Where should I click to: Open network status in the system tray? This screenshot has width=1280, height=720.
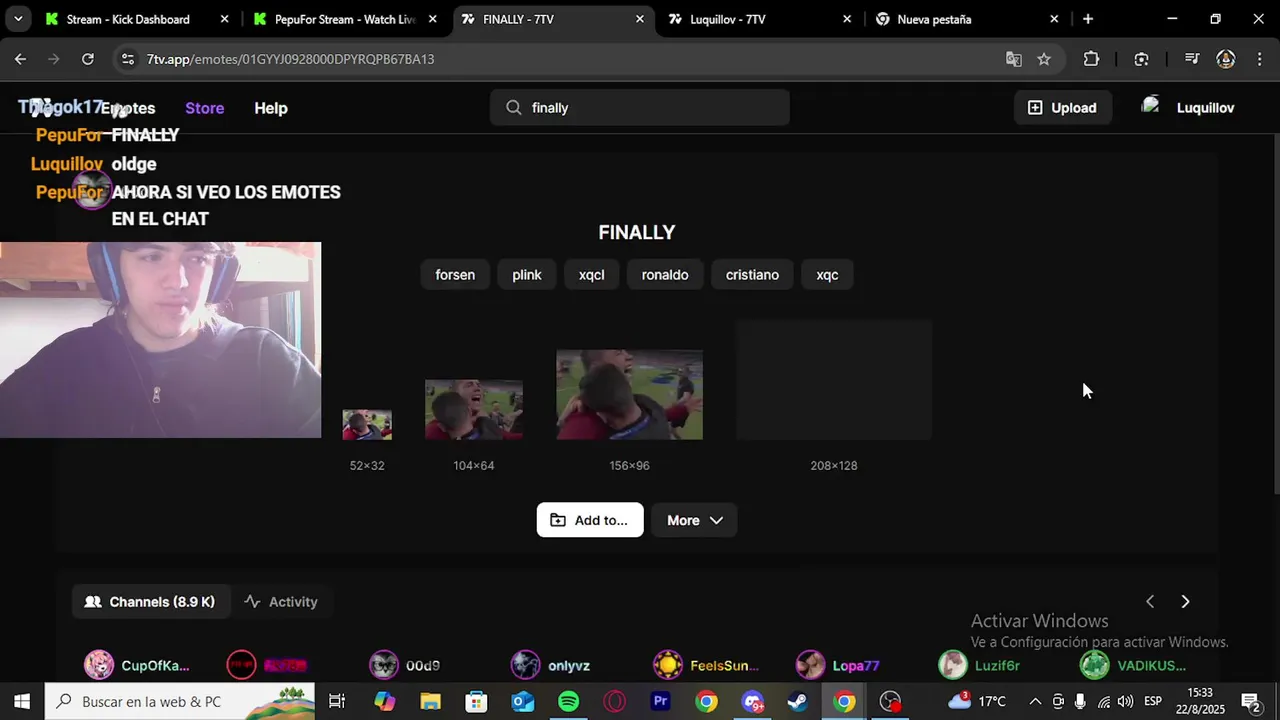pyautogui.click(x=1103, y=702)
